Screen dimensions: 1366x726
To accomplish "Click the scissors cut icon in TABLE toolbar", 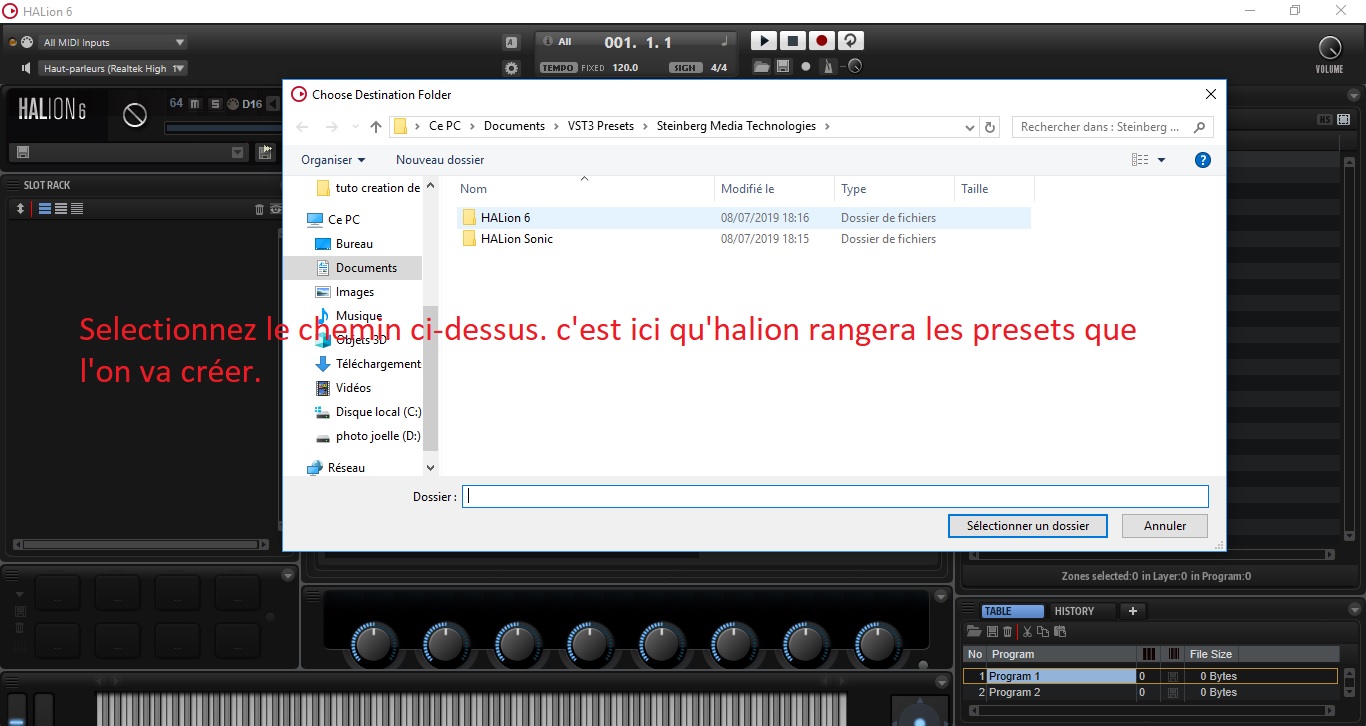I will 1027,631.
